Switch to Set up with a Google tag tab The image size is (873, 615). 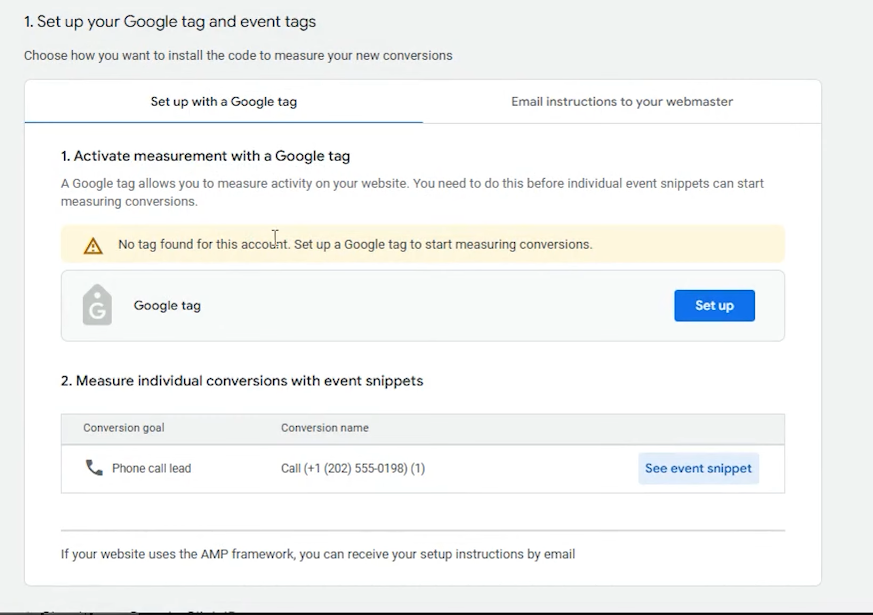tap(224, 102)
